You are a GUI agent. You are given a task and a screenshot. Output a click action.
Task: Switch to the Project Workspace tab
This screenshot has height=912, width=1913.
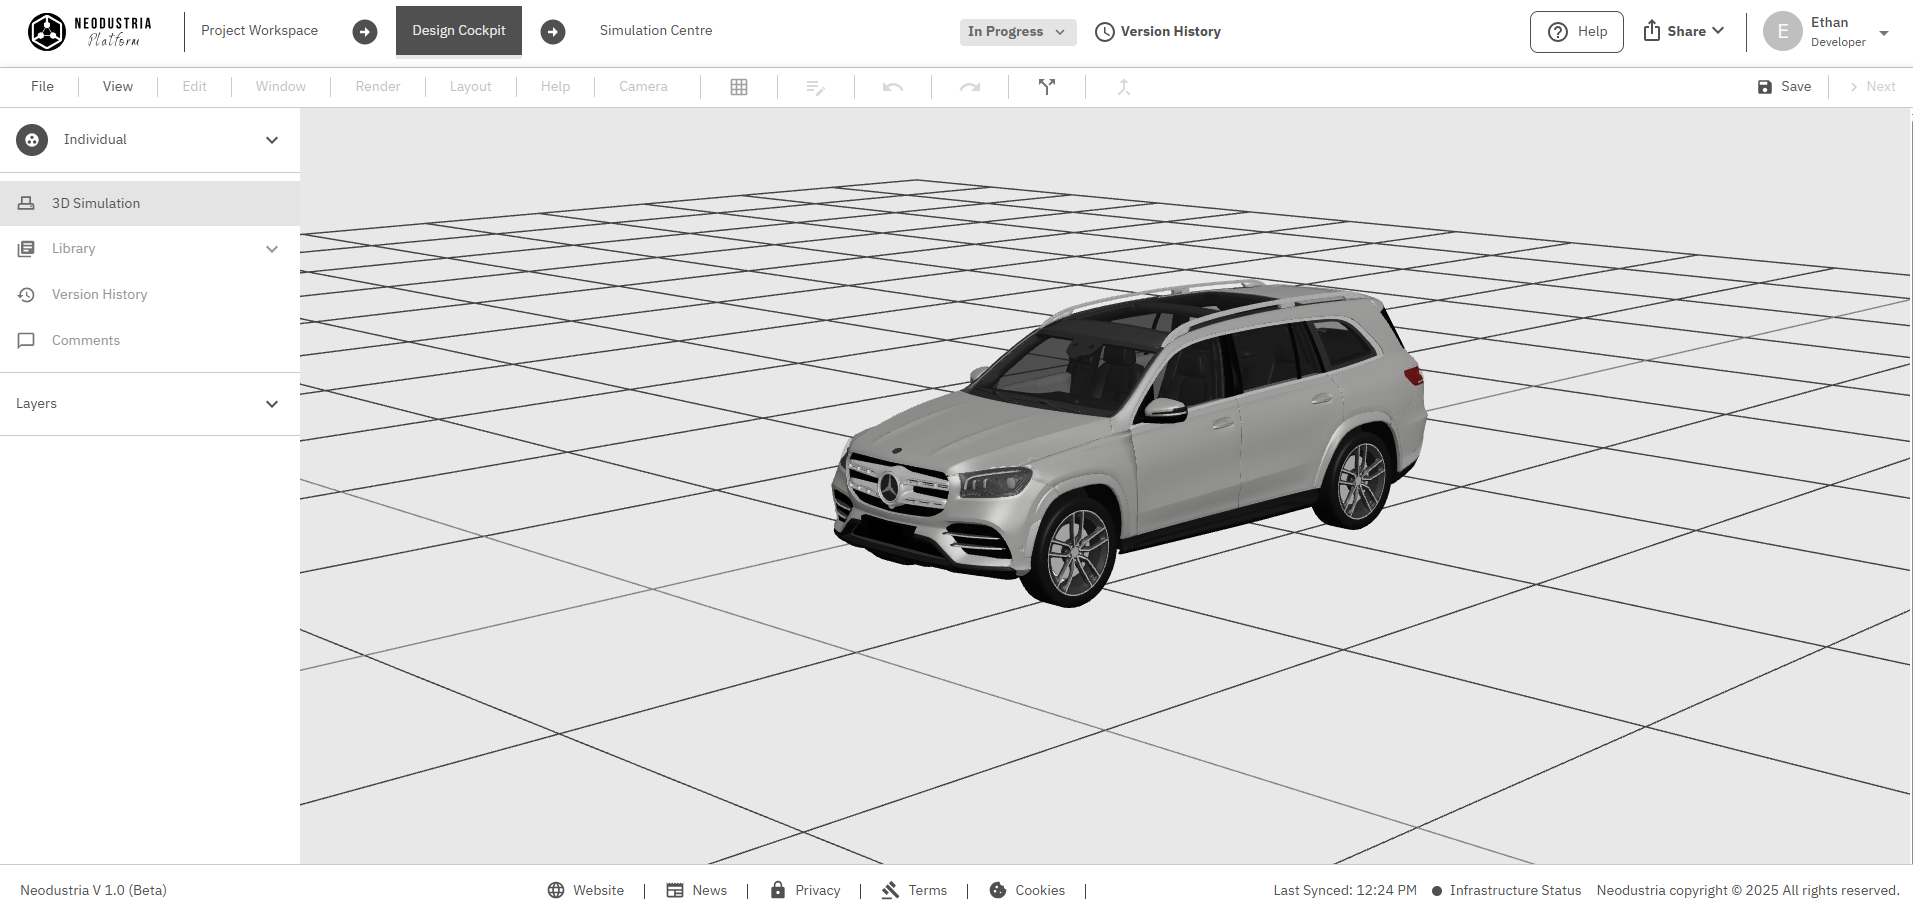(x=258, y=30)
